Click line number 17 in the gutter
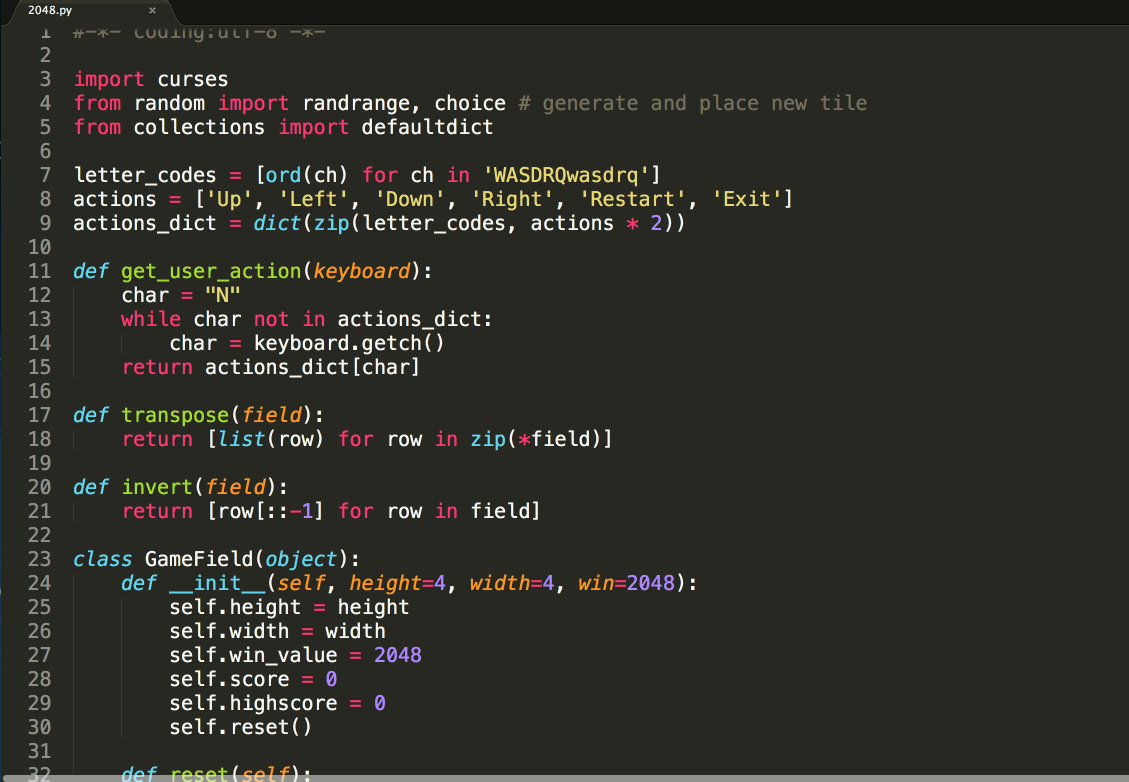This screenshot has width=1129, height=782. tap(39, 415)
